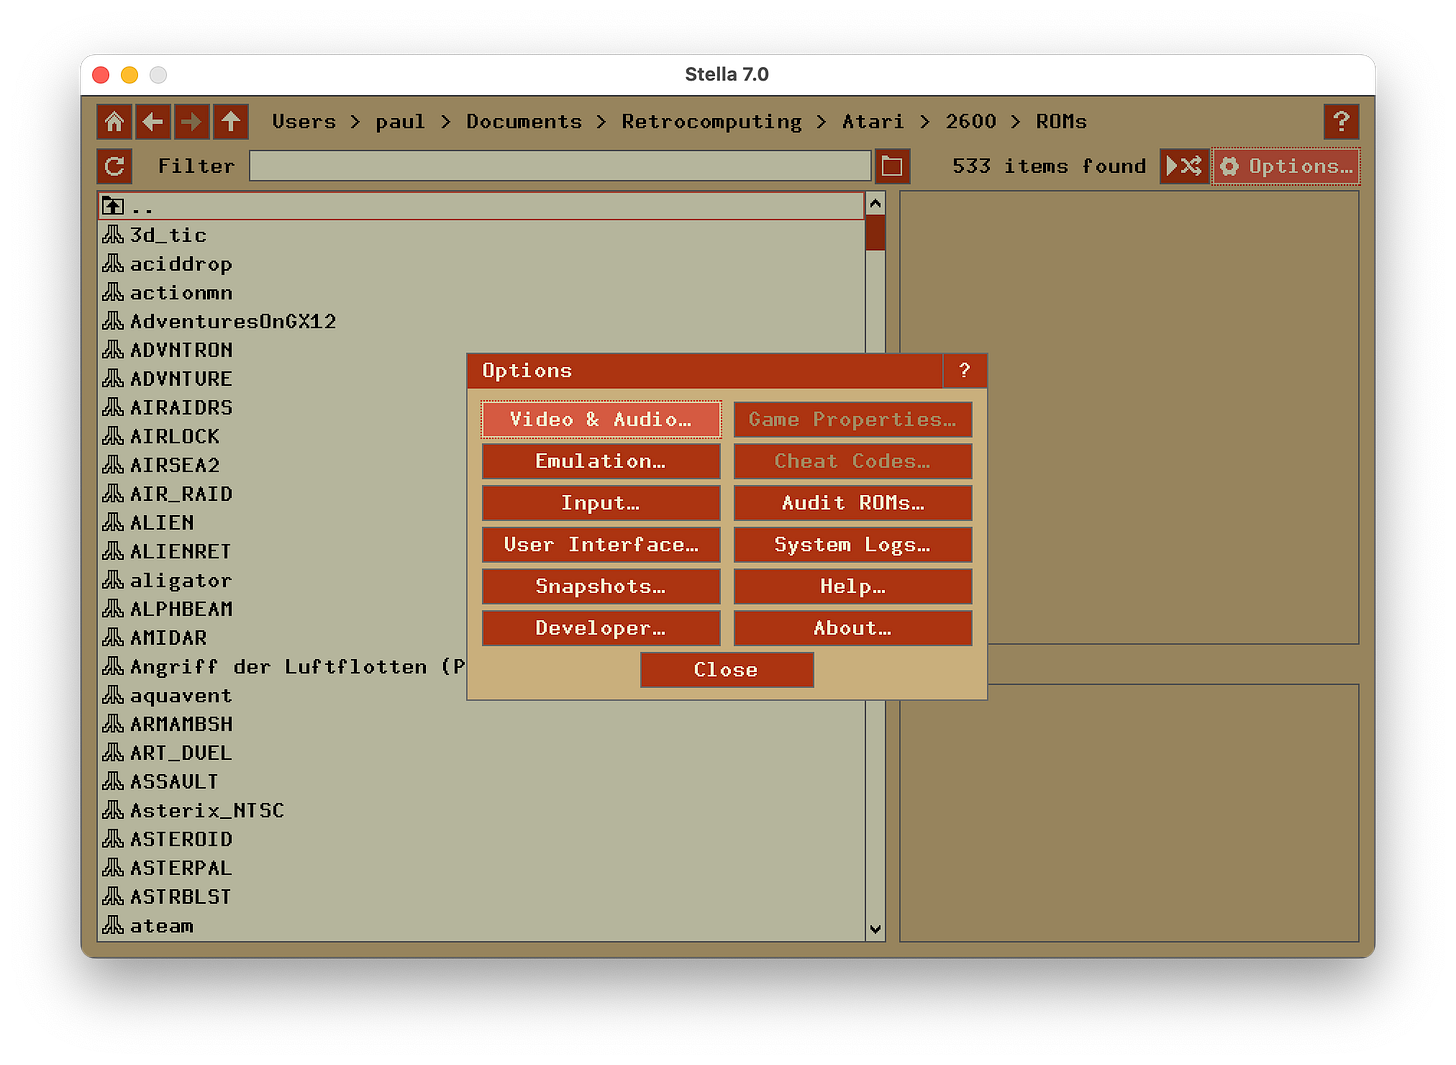Select the aquavent ROM
Screen dimensions: 1456x1065
[282, 696]
